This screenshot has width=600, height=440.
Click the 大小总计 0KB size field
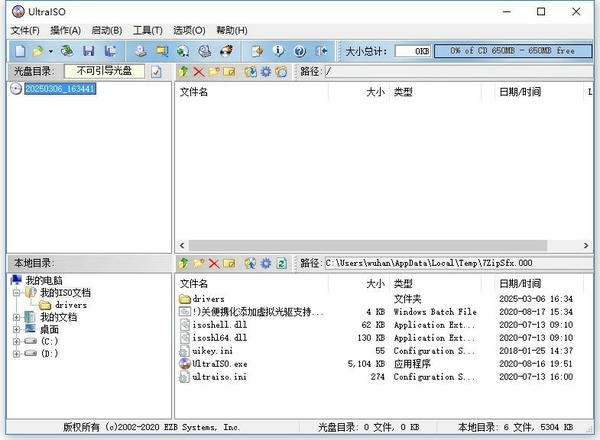[413, 51]
